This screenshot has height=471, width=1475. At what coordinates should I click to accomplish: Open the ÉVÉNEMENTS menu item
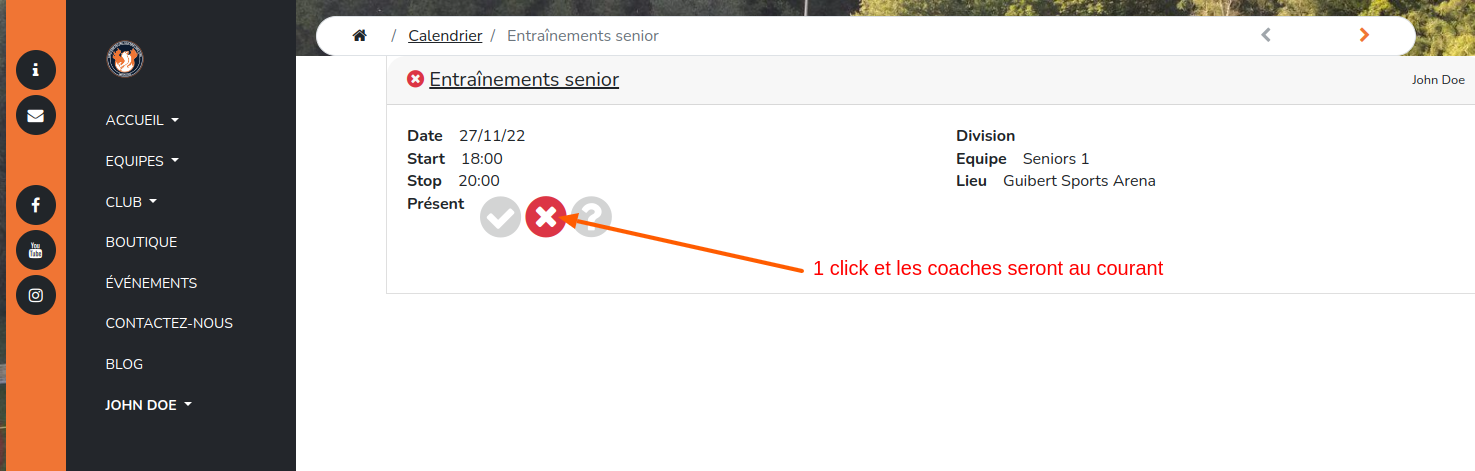click(151, 283)
